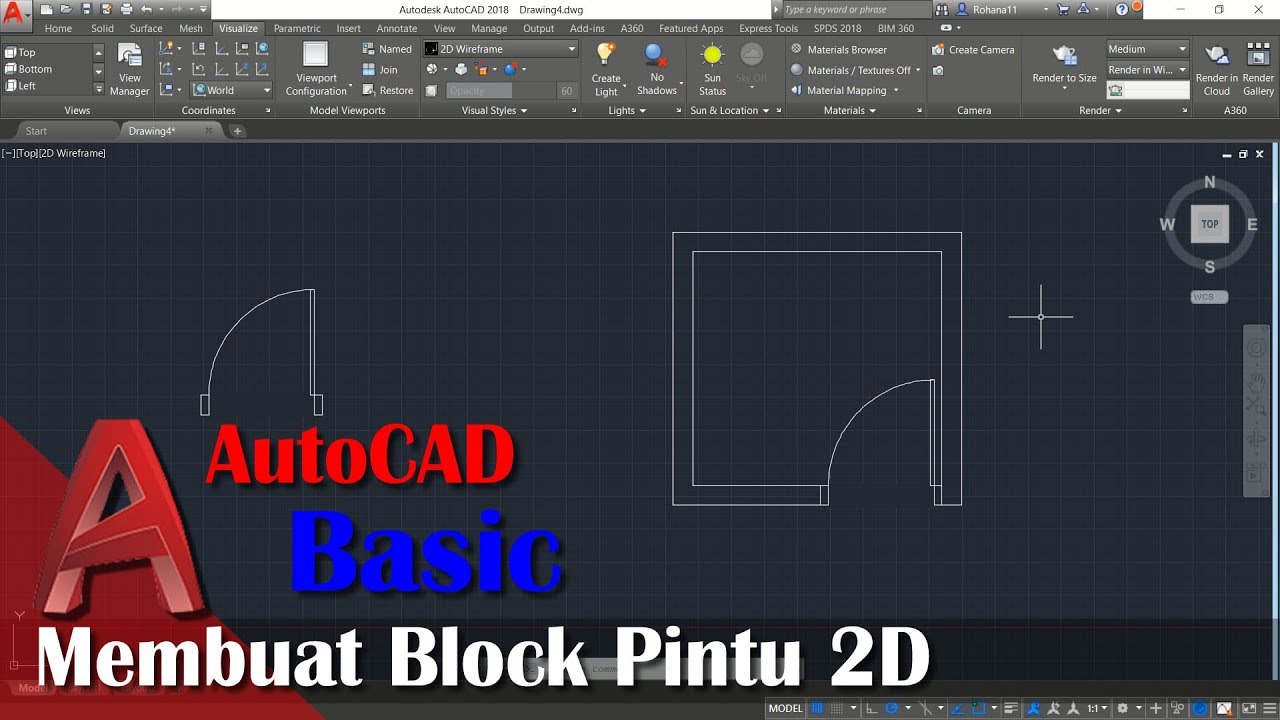Image resolution: width=1280 pixels, height=720 pixels.
Task: Toggle 2D Object Snap in status bar
Action: point(979,708)
